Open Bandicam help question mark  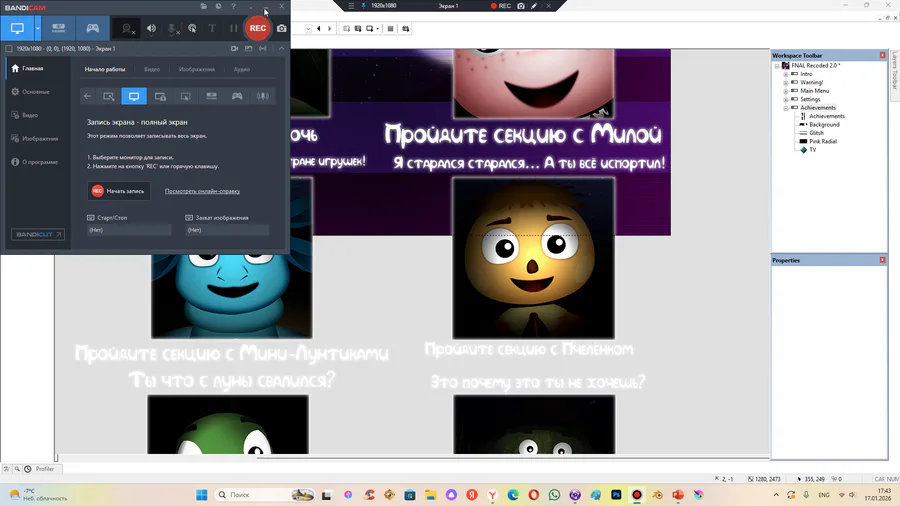pos(234,6)
